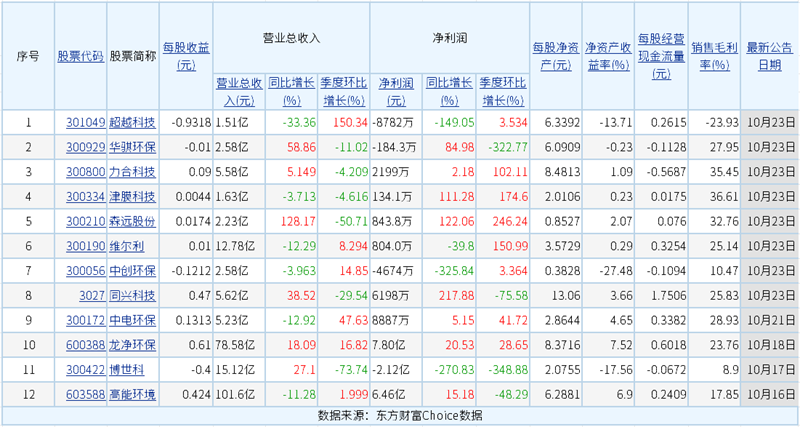
Task: Click stock code 300172
Action: click(x=85, y=320)
